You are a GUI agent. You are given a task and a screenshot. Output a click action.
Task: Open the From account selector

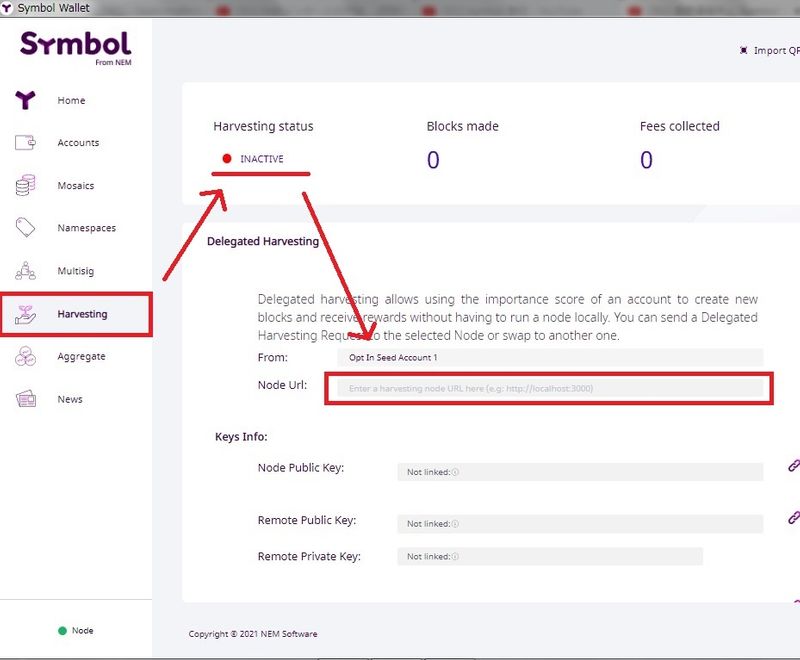548,357
